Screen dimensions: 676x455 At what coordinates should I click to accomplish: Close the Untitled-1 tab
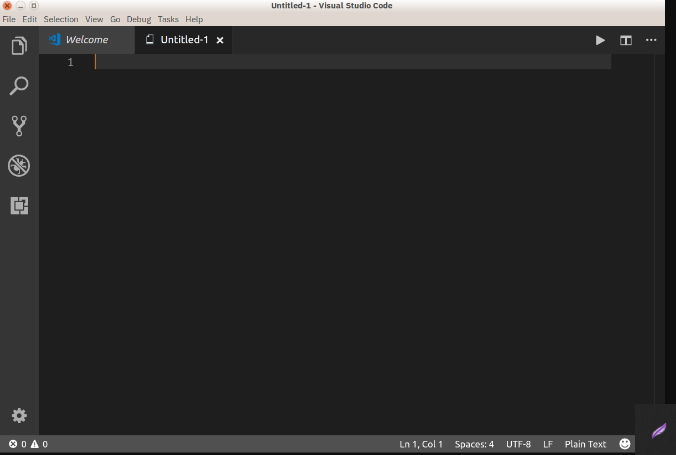[x=220, y=40]
